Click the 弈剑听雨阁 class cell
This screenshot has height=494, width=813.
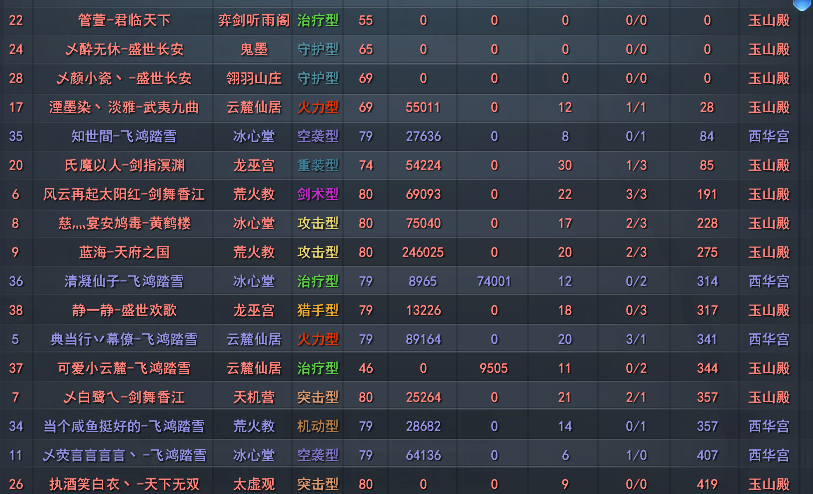[x=254, y=20]
